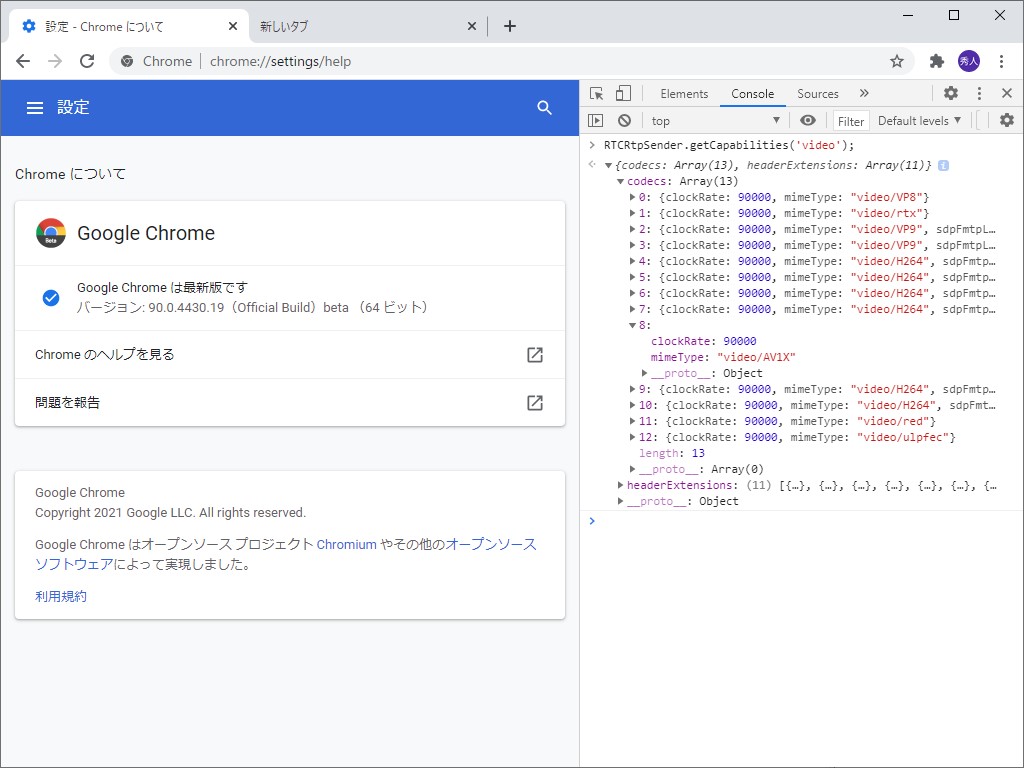
Task: Expand the headerExtensions array
Action: coord(621,485)
